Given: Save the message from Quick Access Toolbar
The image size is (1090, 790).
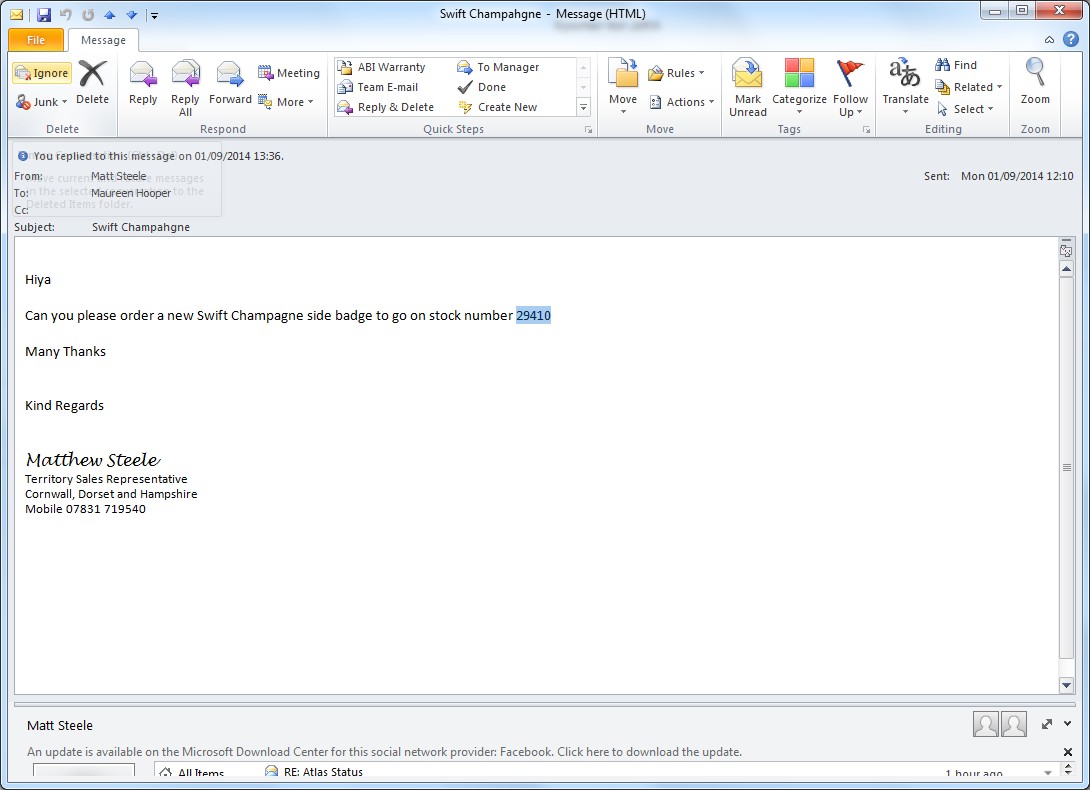Looking at the screenshot, I should tap(44, 15).
